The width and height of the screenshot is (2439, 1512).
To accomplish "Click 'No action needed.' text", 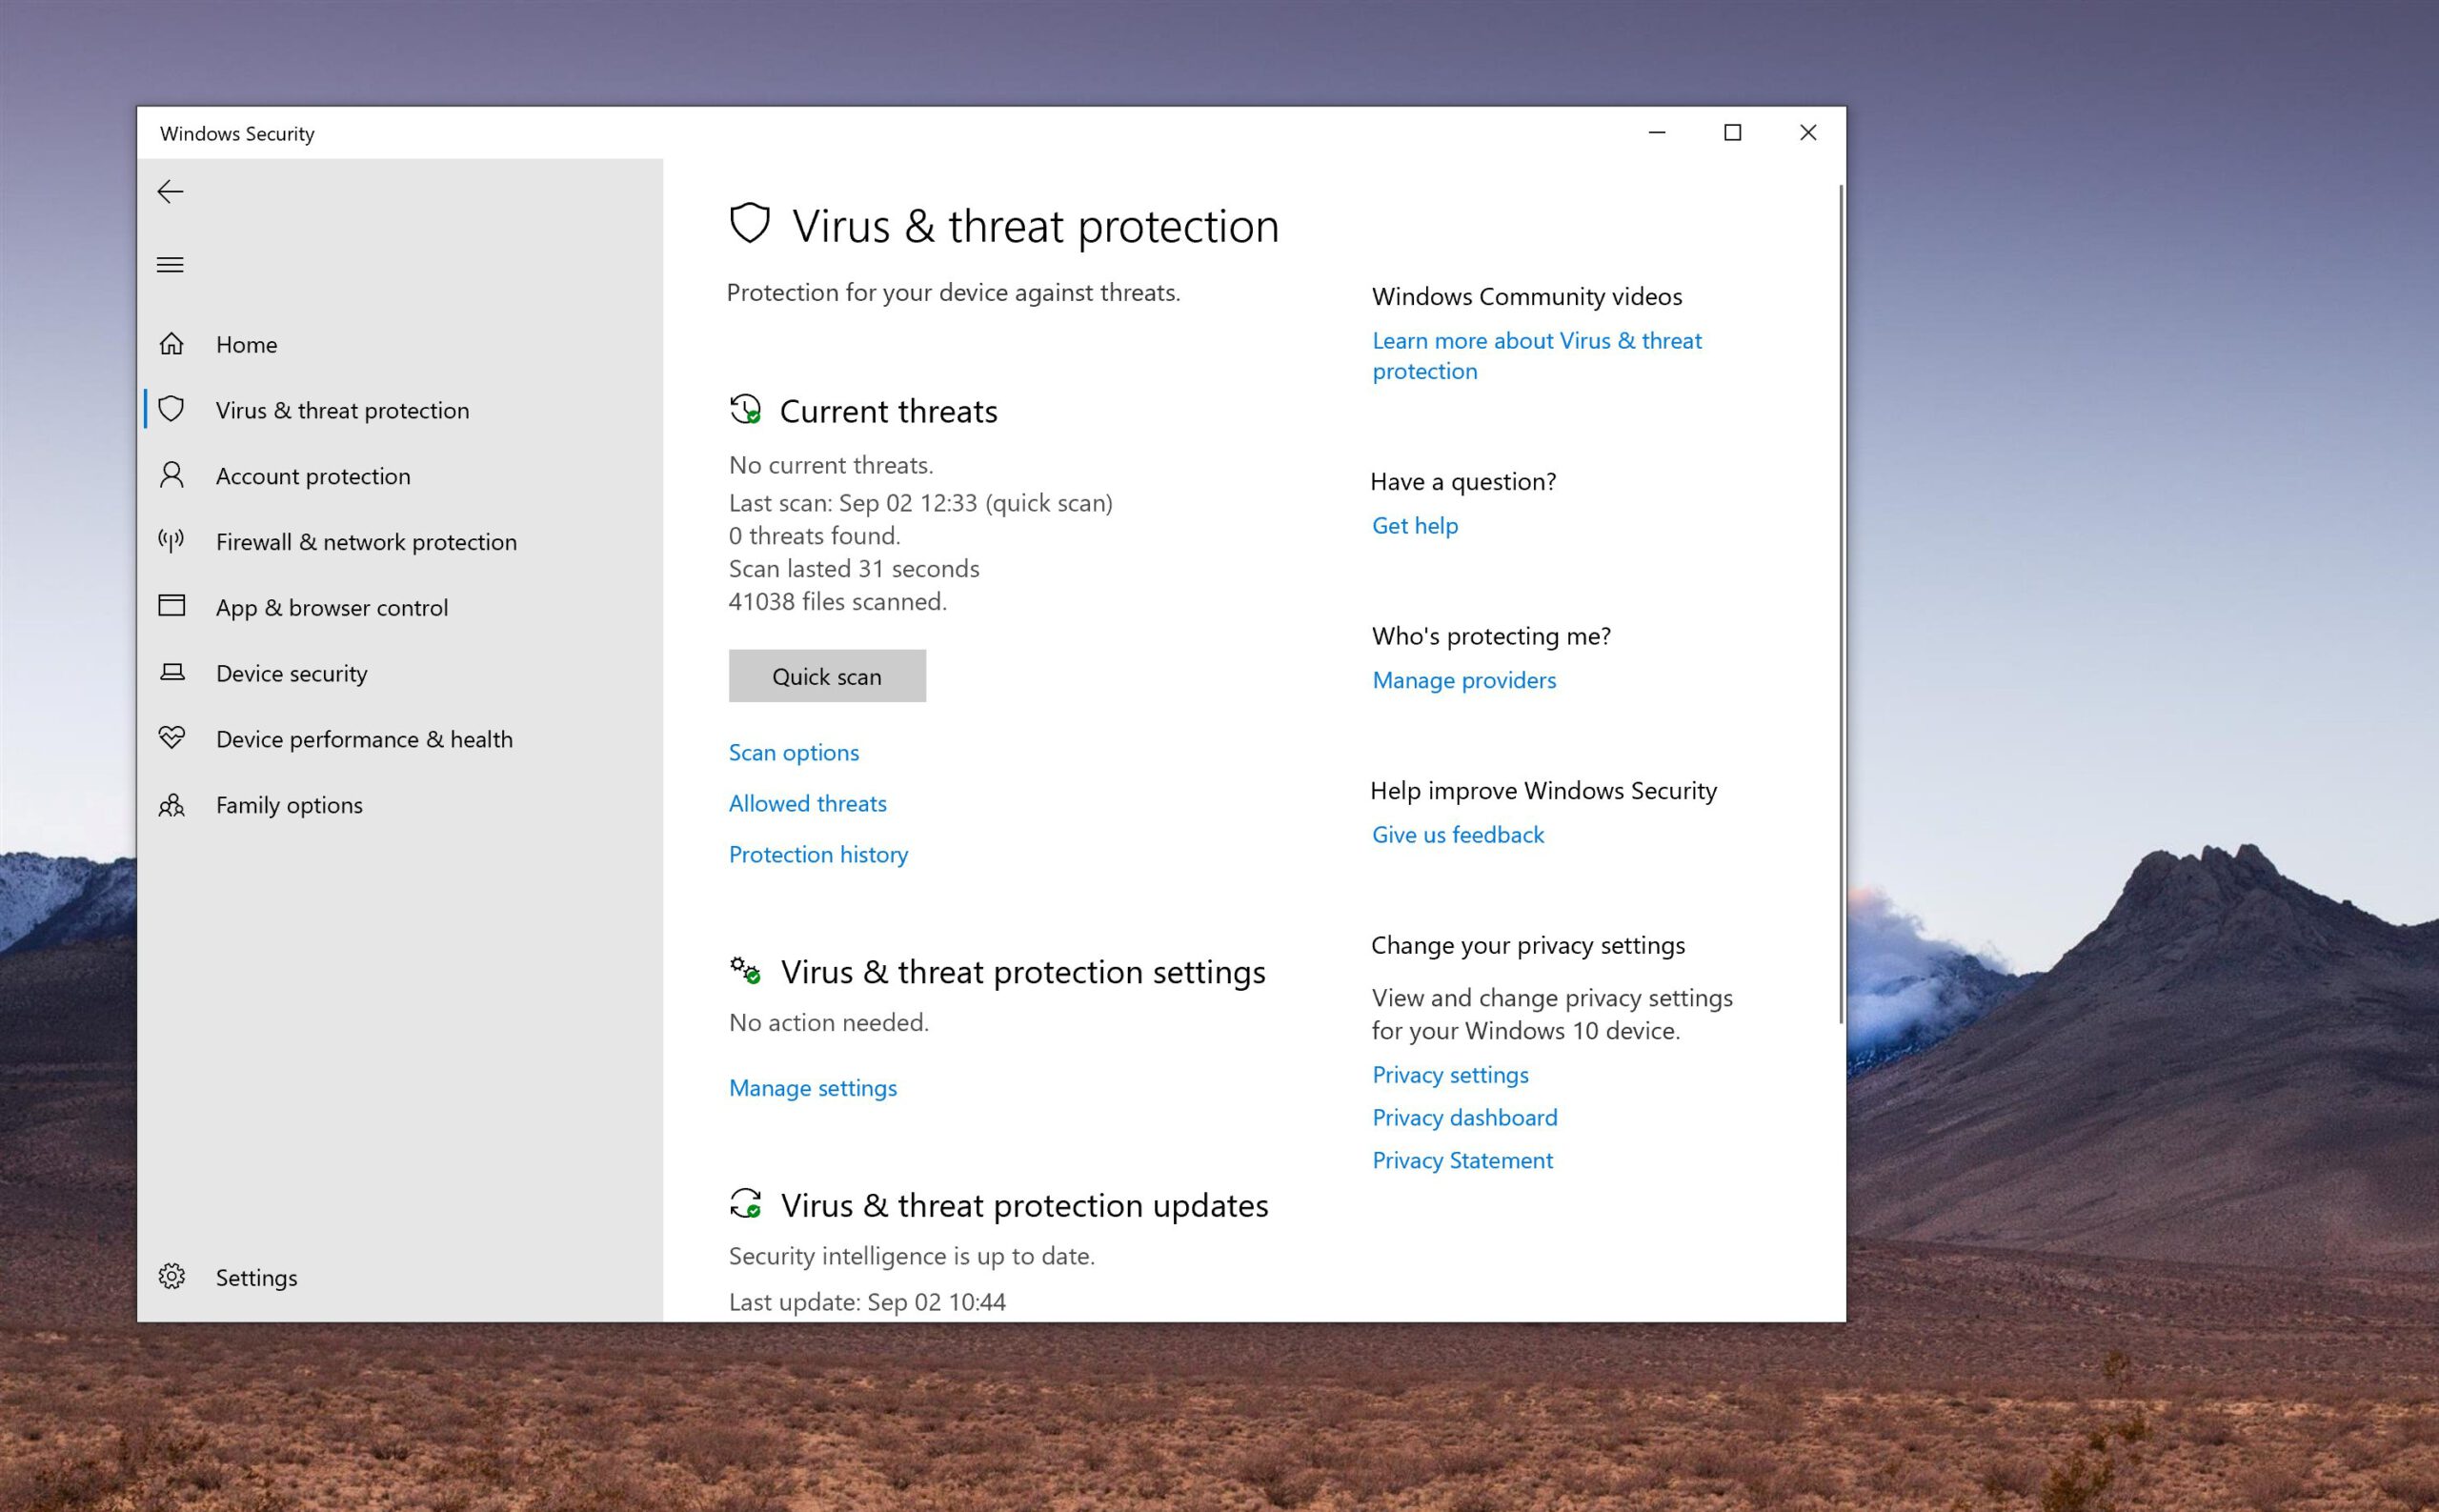I will [829, 1023].
